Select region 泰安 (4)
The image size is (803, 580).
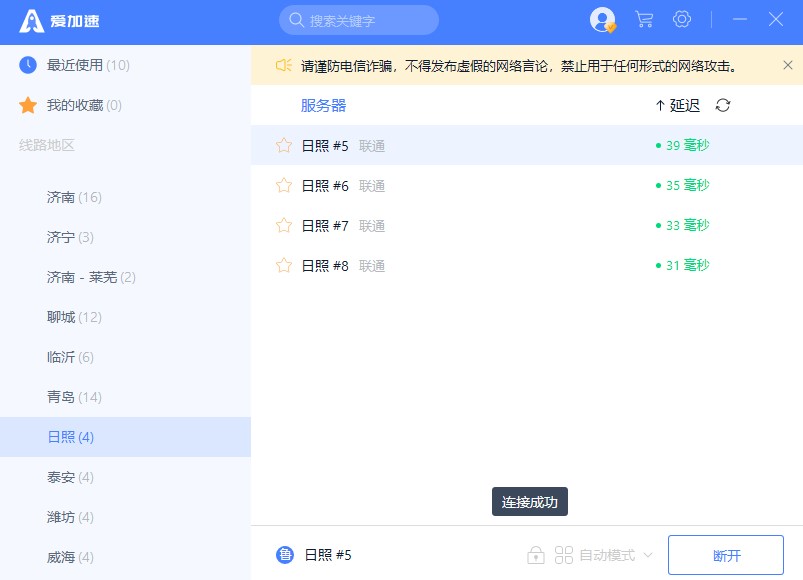pyautogui.click(x=125, y=477)
